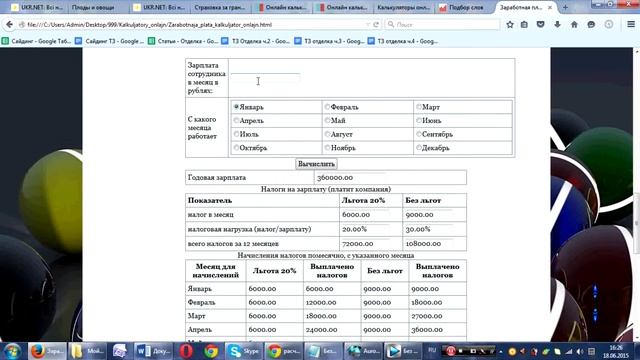Select the Декабрь radio button
Viewport: 640px width, 360px height.
coord(419,147)
